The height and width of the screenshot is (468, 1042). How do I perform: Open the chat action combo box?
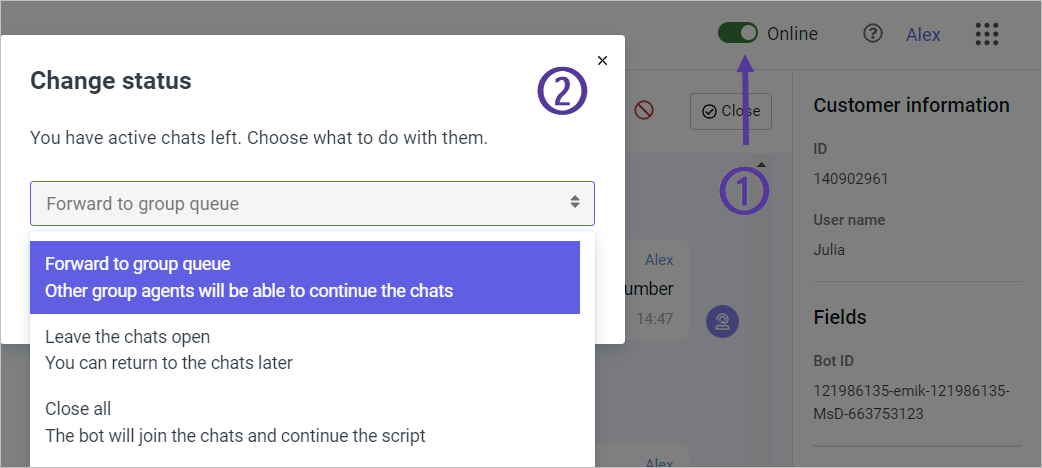coord(312,203)
